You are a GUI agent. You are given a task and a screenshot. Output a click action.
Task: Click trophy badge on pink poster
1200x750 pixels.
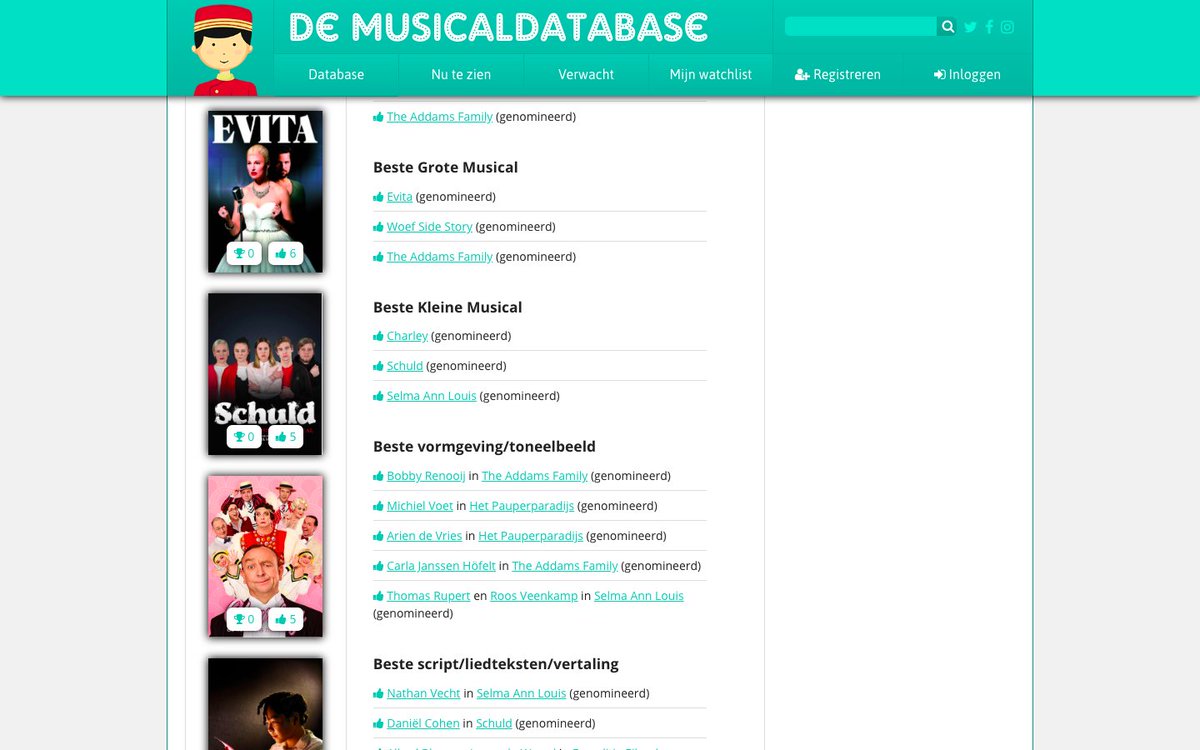tap(244, 620)
